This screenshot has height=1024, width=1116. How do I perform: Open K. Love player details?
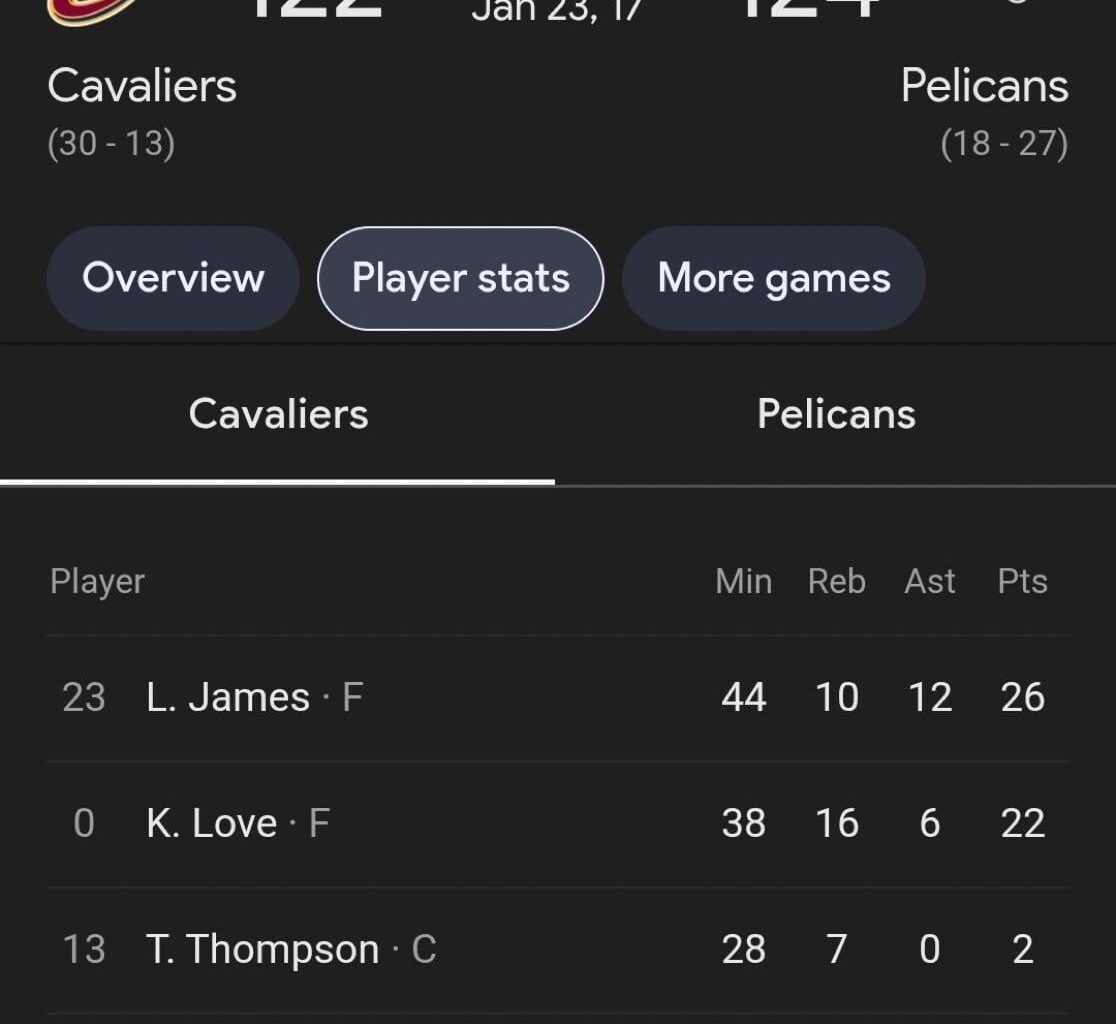pyautogui.click(x=210, y=823)
